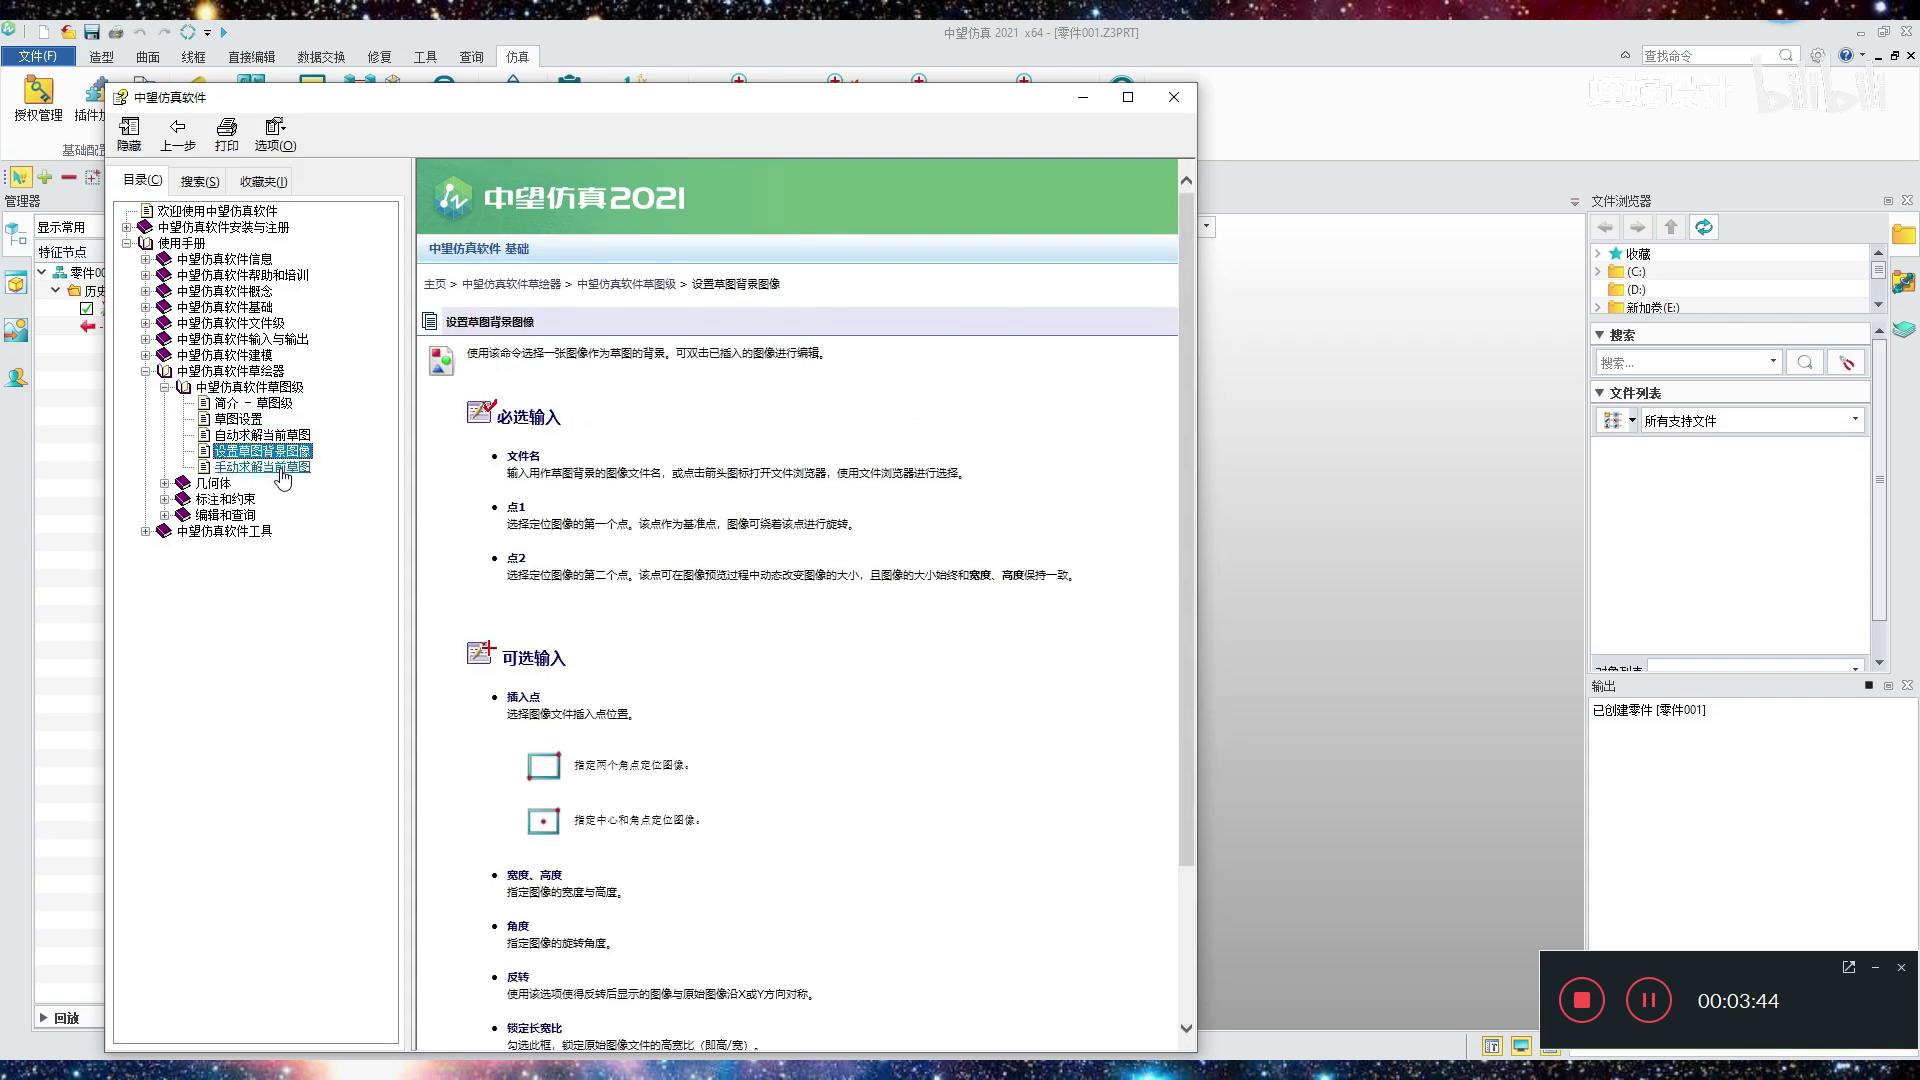The image size is (1920, 1080).
Task: Select the (D:) drive in file browser
Action: tap(1636, 290)
